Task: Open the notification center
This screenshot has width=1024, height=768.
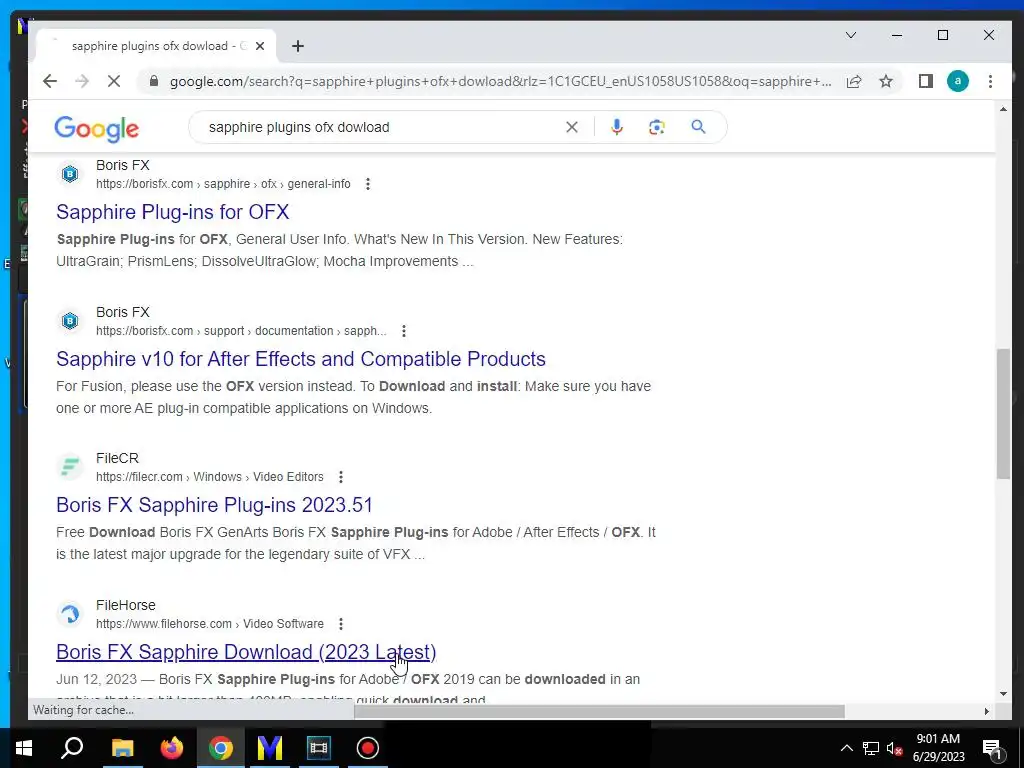Action: coord(992,748)
